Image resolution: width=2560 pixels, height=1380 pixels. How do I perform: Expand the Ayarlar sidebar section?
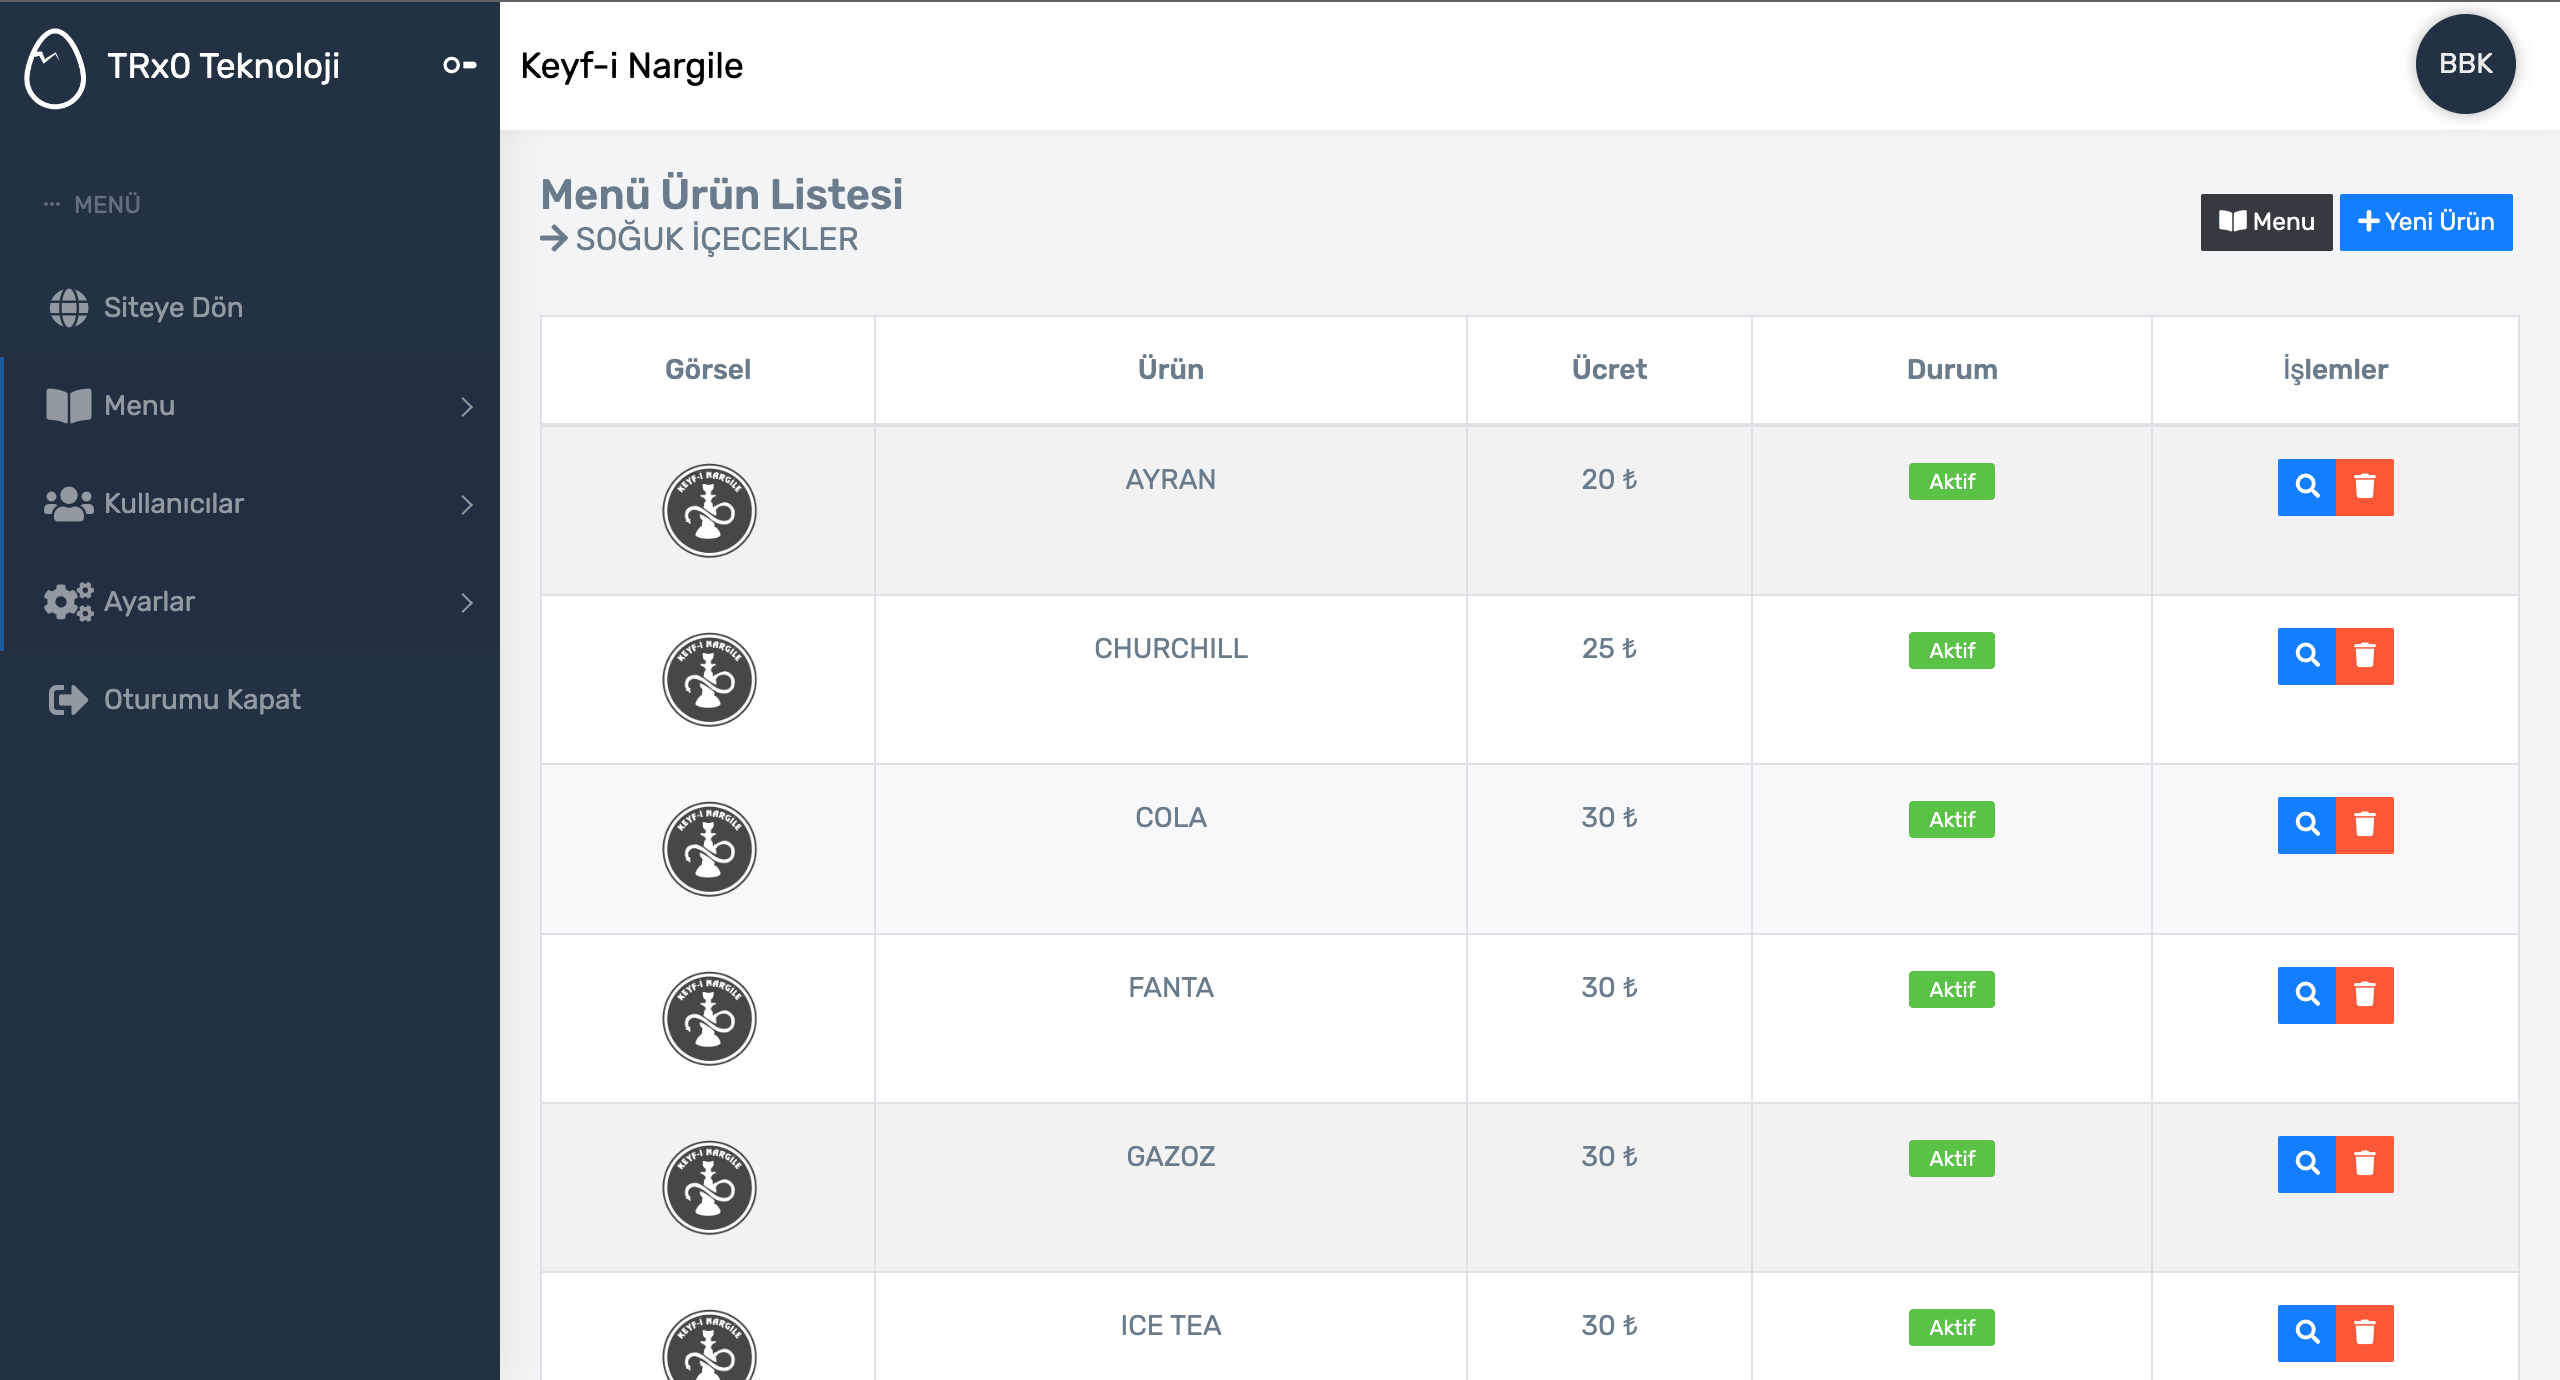click(x=250, y=602)
